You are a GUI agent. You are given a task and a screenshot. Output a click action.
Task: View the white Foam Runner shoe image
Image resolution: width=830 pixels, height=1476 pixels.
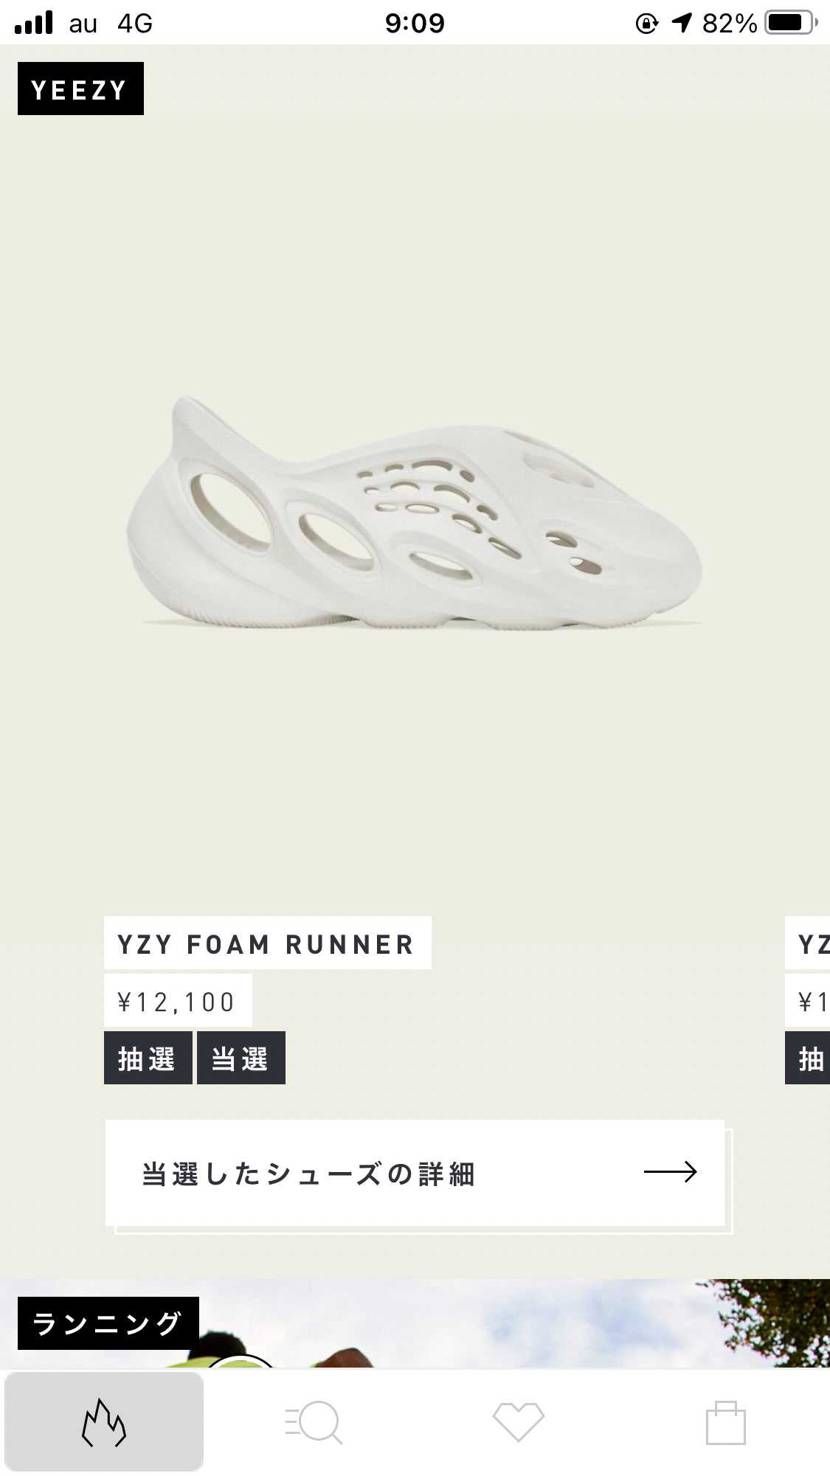point(414,512)
